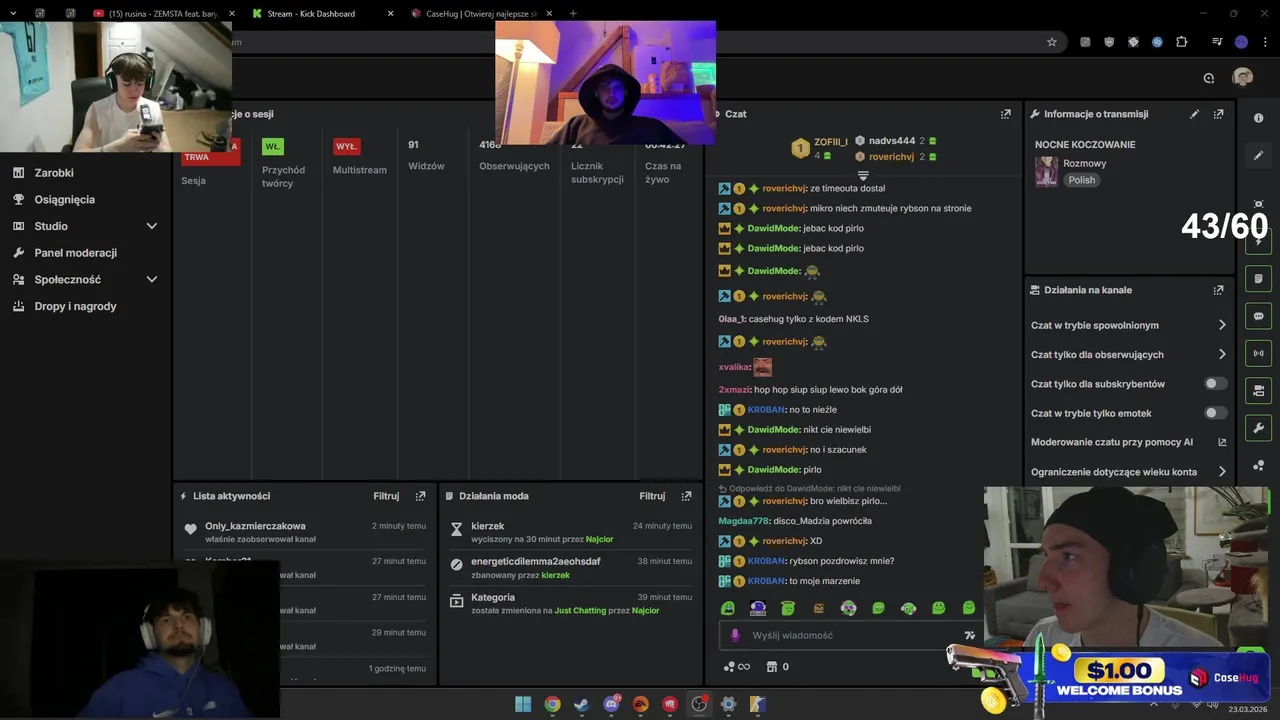
Task: Open the chat shop icon showing 0
Action: pos(778,667)
